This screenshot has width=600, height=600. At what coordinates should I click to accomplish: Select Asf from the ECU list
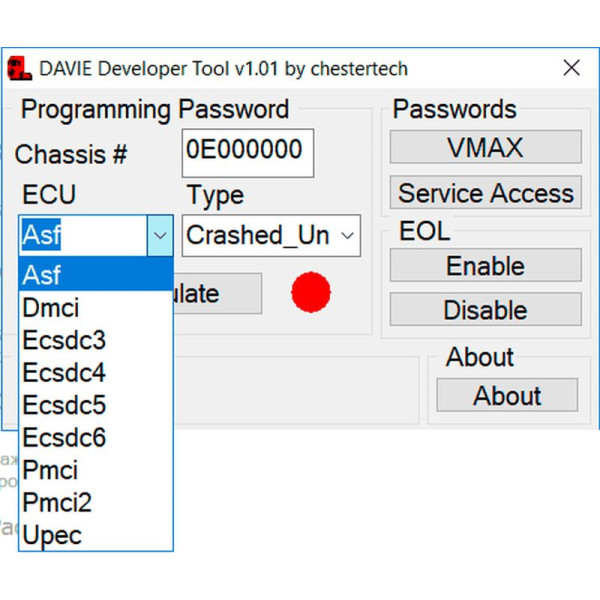pos(95,275)
